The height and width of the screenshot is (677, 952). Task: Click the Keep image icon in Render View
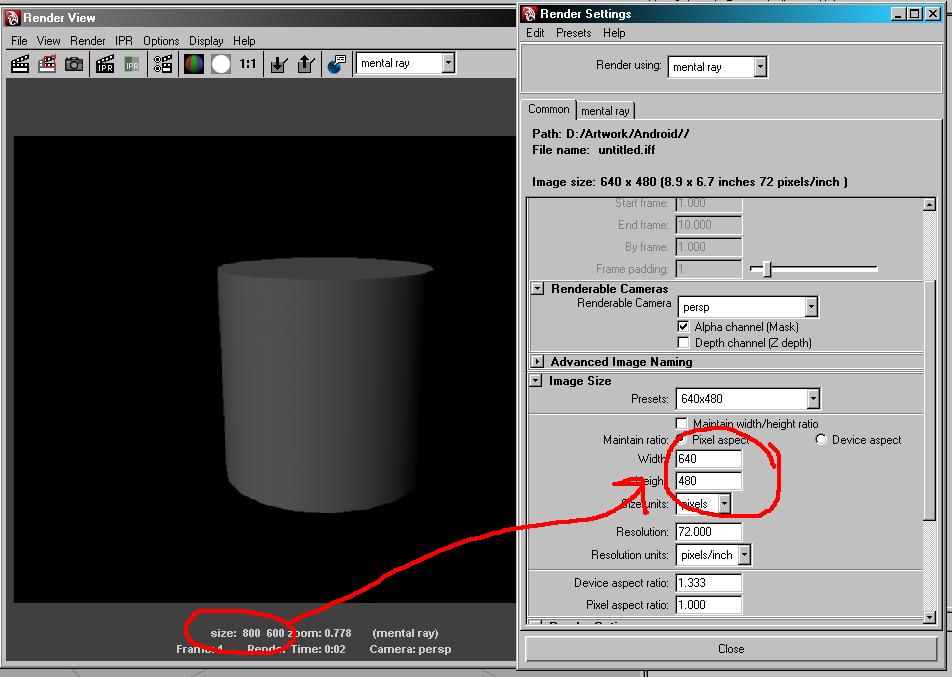(x=279, y=64)
